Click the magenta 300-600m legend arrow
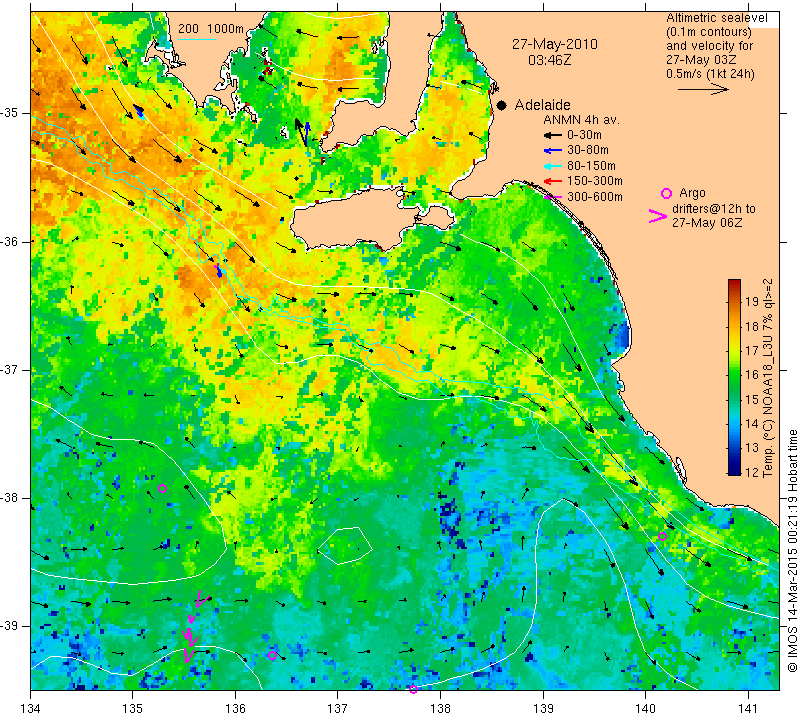The width and height of the screenshot is (800, 720). (552, 197)
